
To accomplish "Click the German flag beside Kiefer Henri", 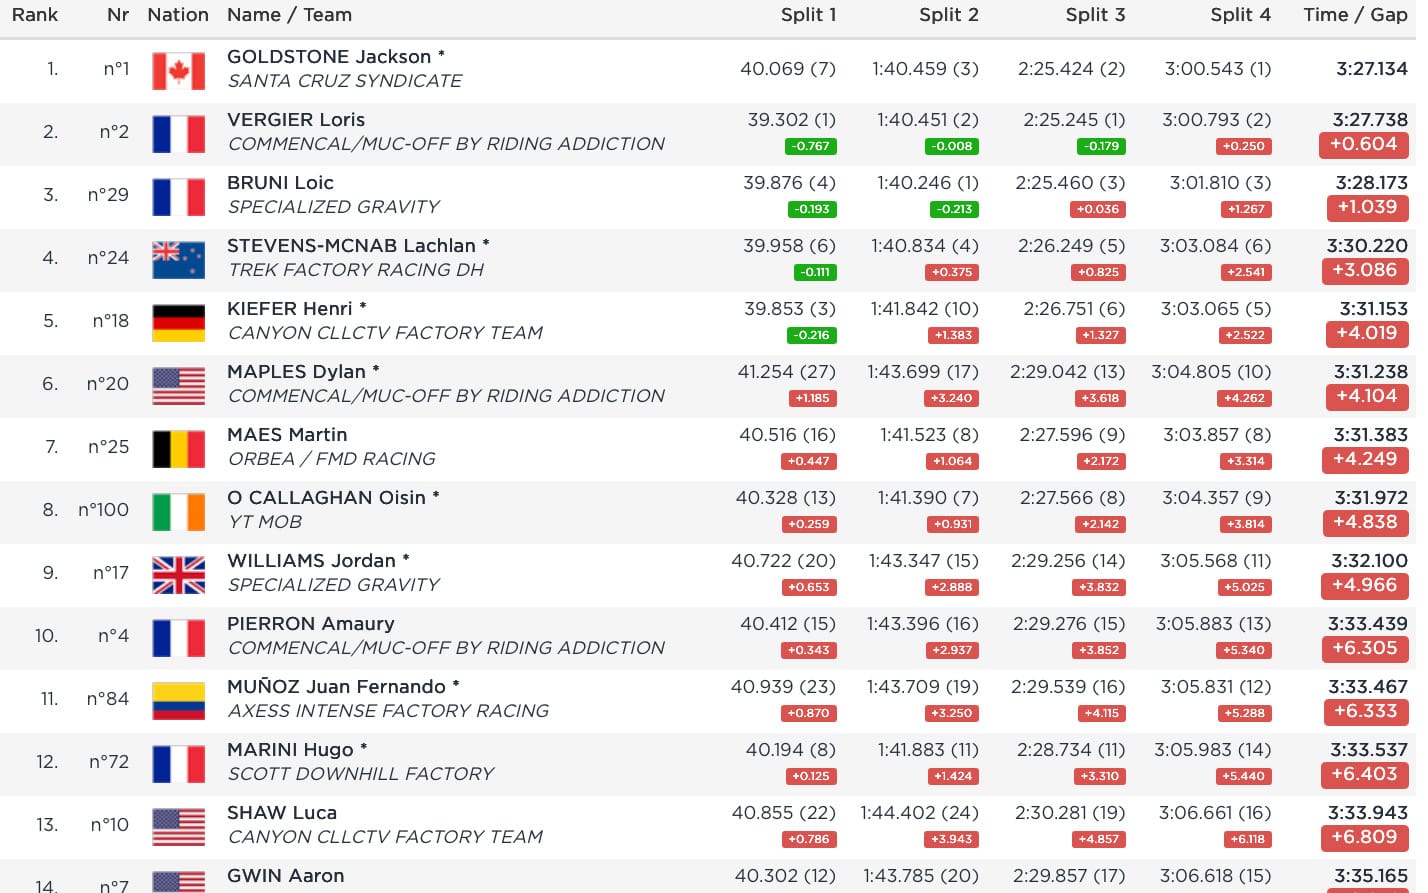I will pos(178,323).
